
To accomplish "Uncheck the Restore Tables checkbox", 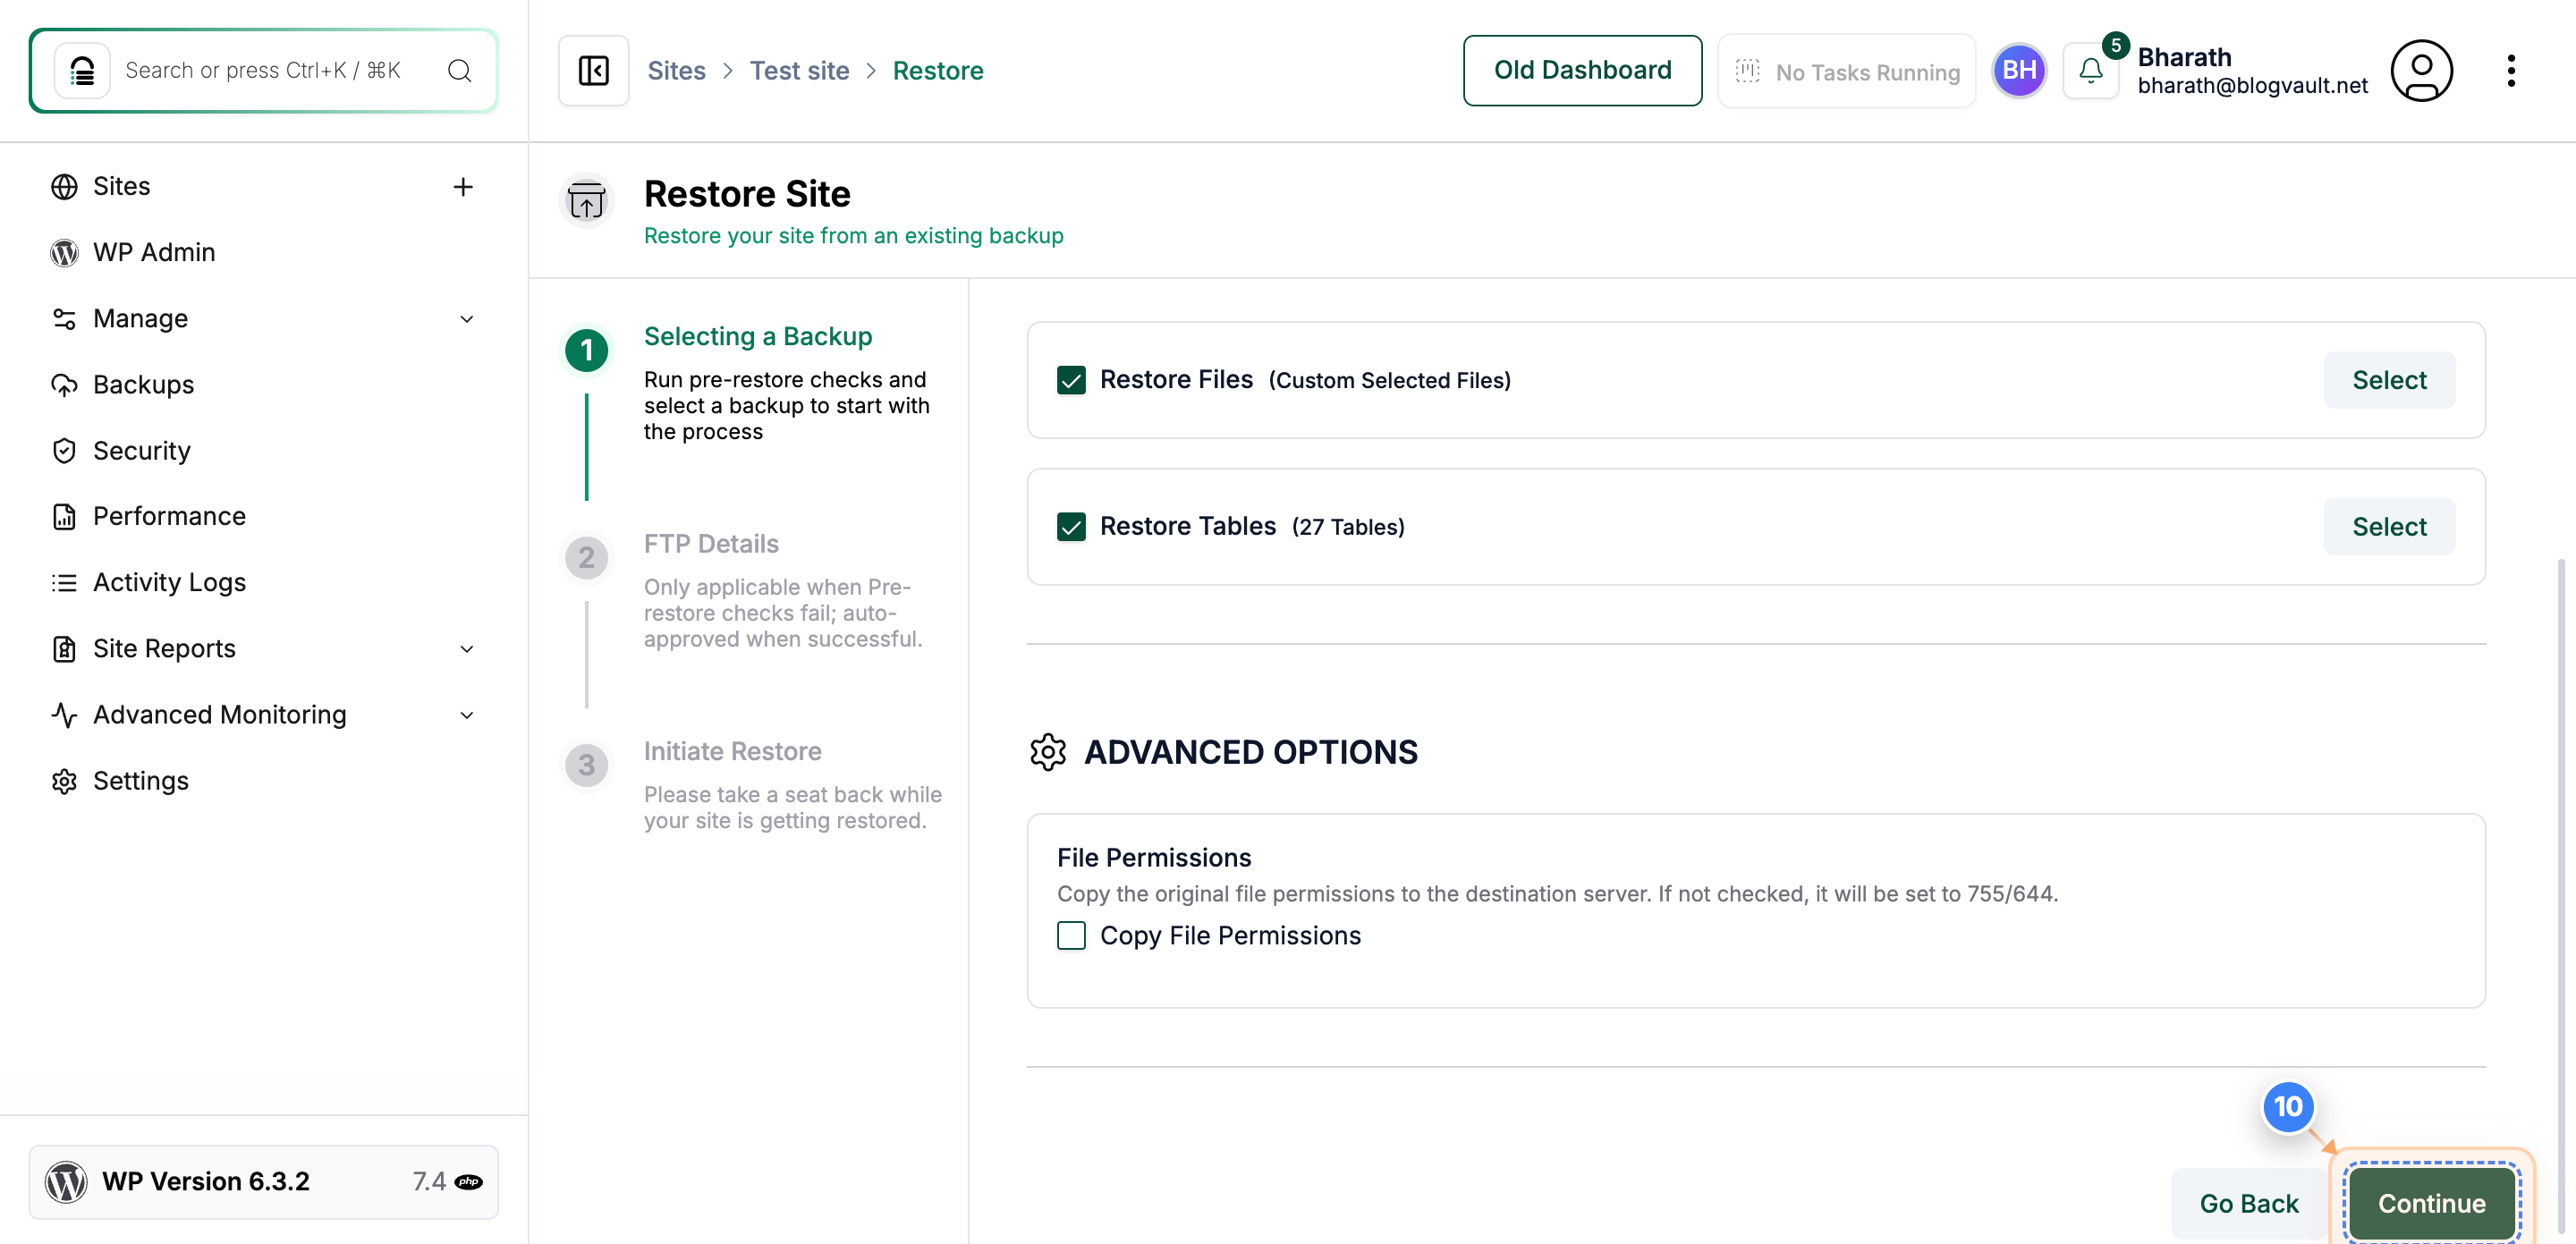I will point(1071,526).
